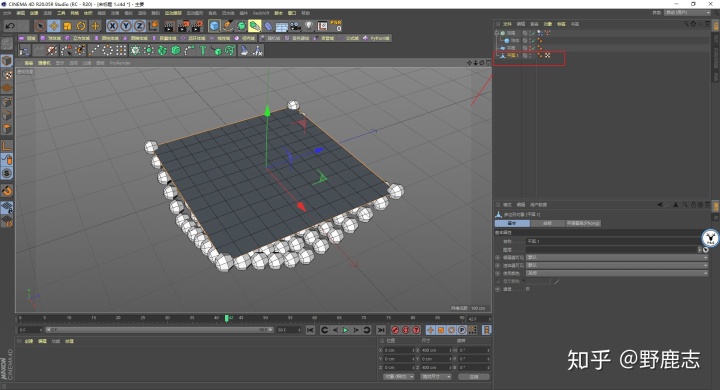Screen dimensions: 720x390
Task: Click the Camera icon
Action: (x=295, y=26)
